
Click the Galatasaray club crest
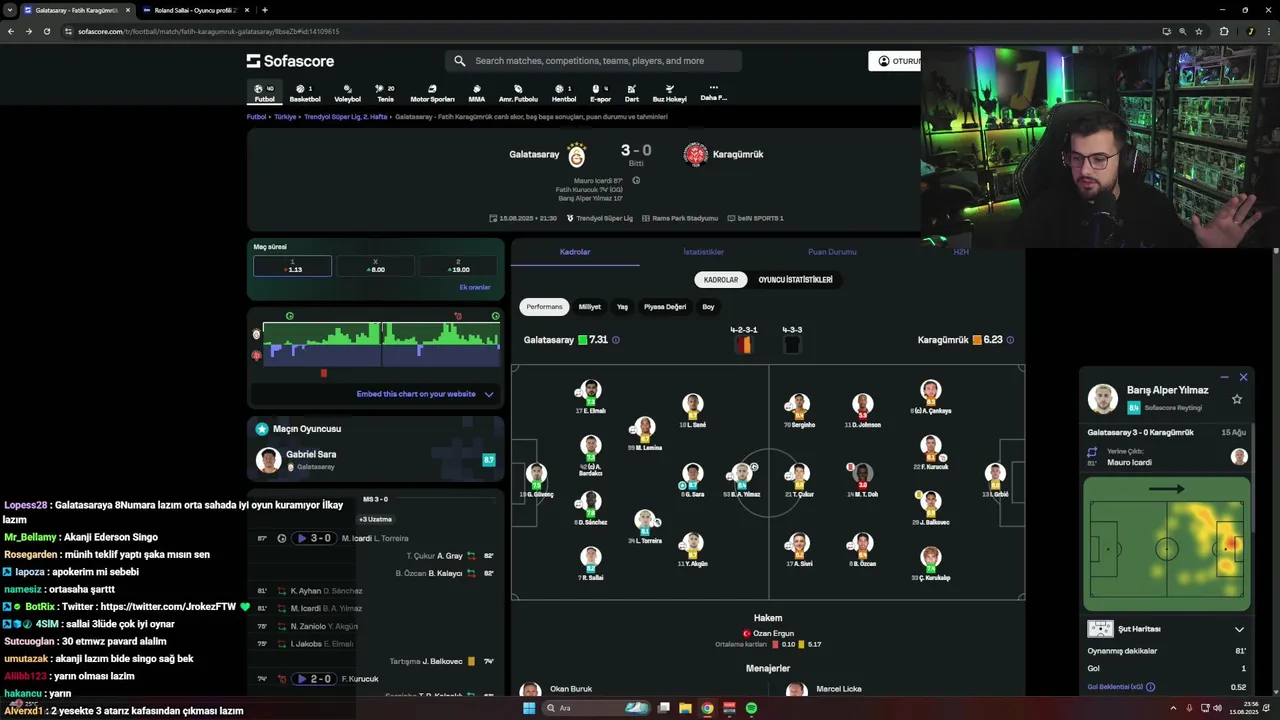[576, 155]
